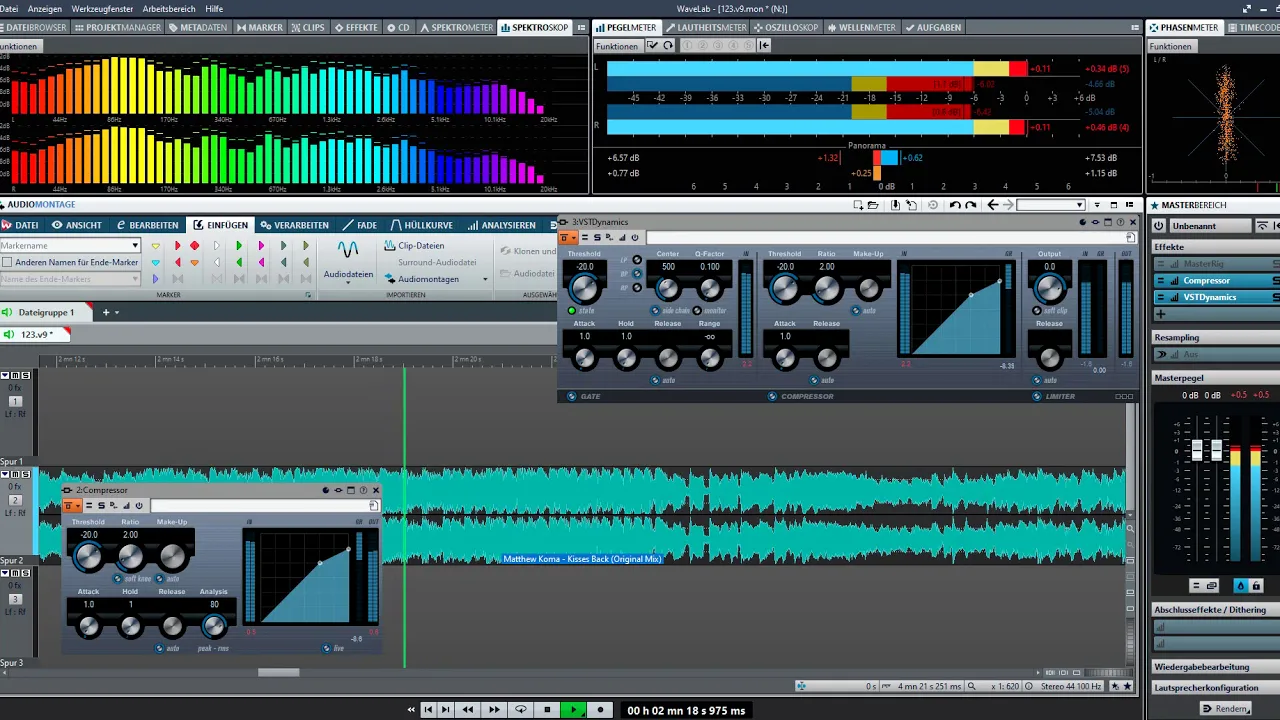Stop playback in the transport bar
The width and height of the screenshot is (1280, 720).
click(x=547, y=710)
